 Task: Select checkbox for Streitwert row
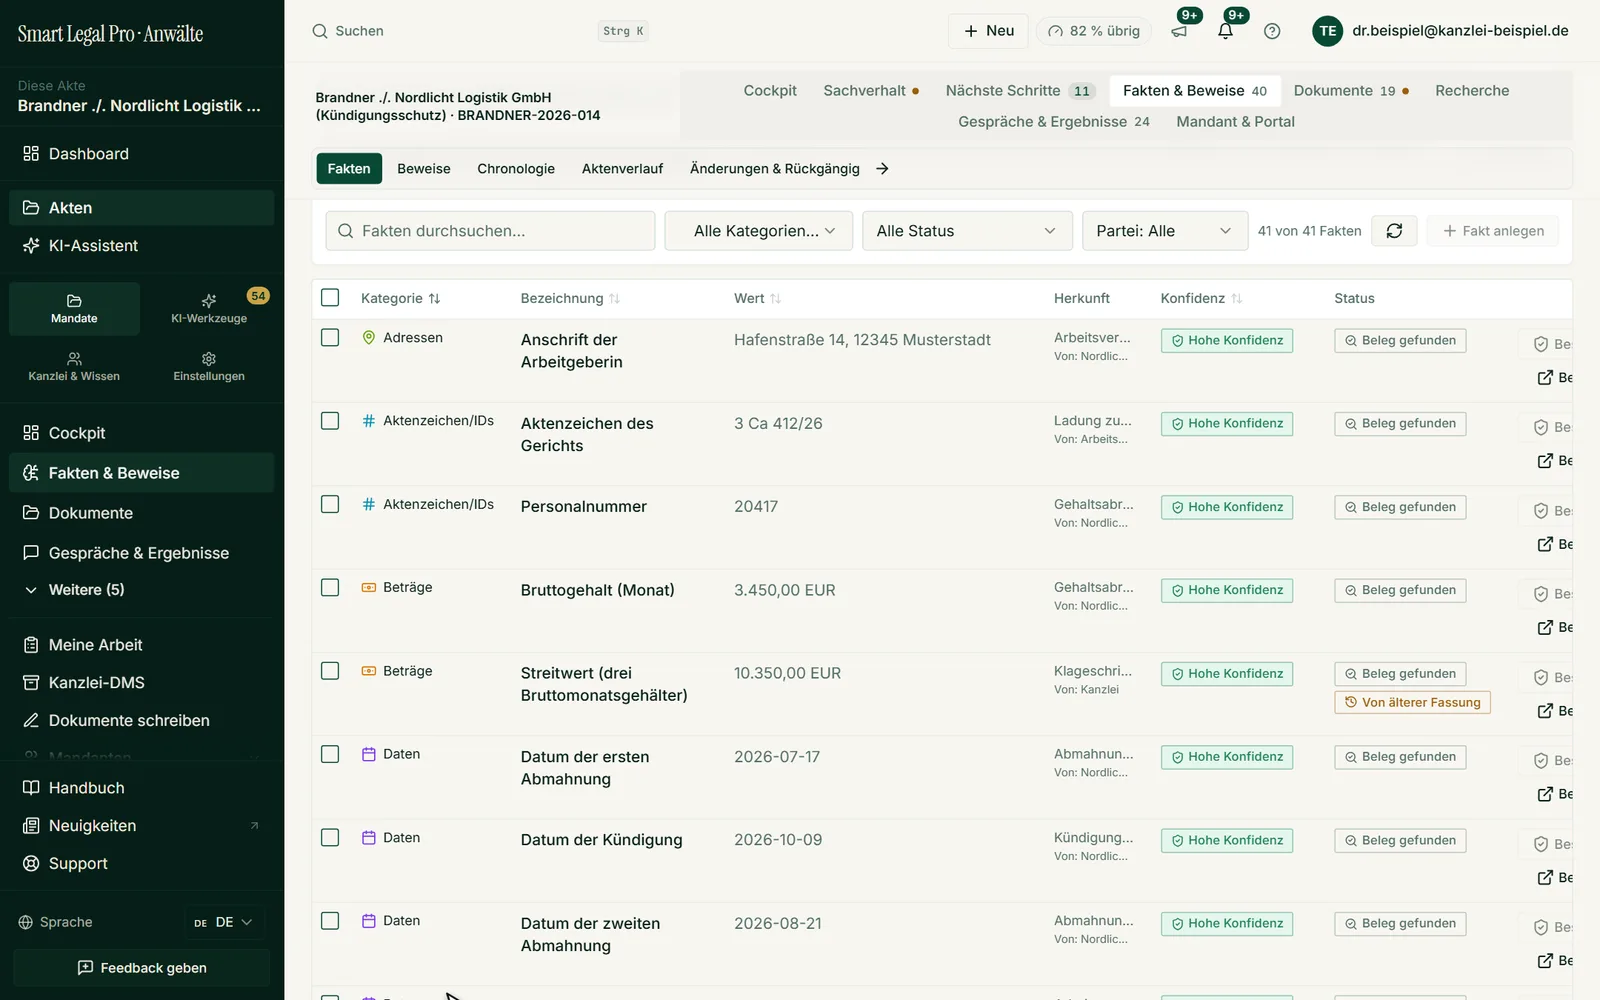(x=330, y=671)
